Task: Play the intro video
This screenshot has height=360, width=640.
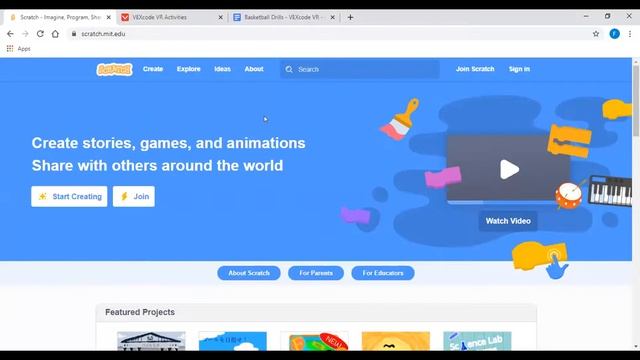Action: pyautogui.click(x=509, y=169)
